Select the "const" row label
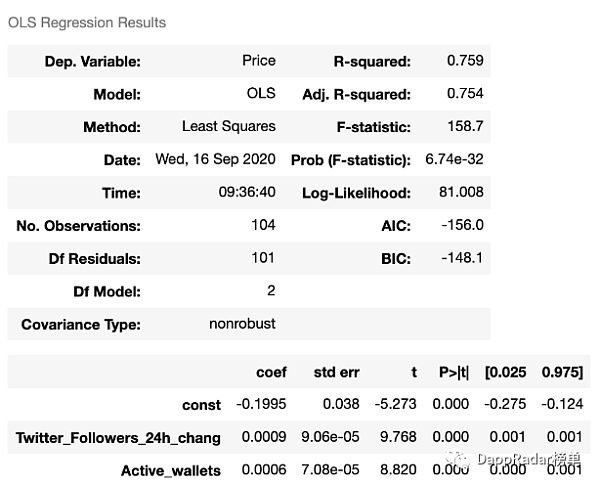Image resolution: width=600 pixels, height=486 pixels. [x=202, y=405]
